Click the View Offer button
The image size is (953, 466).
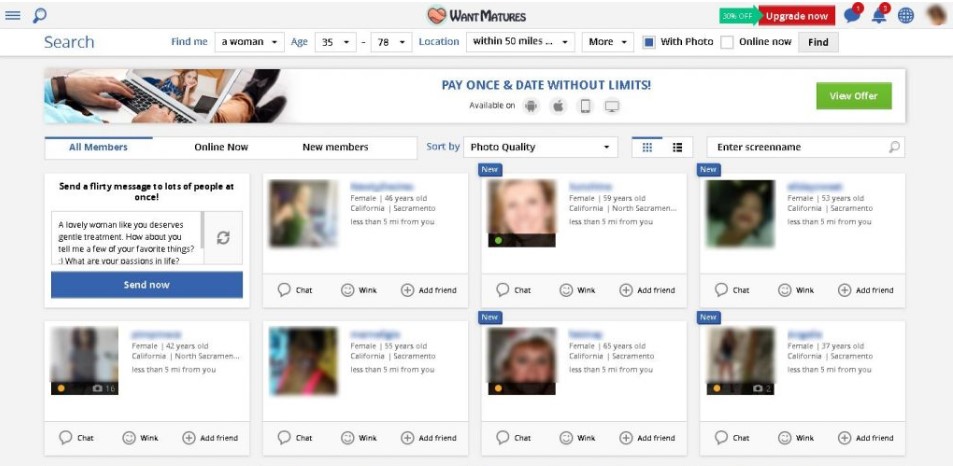click(853, 96)
